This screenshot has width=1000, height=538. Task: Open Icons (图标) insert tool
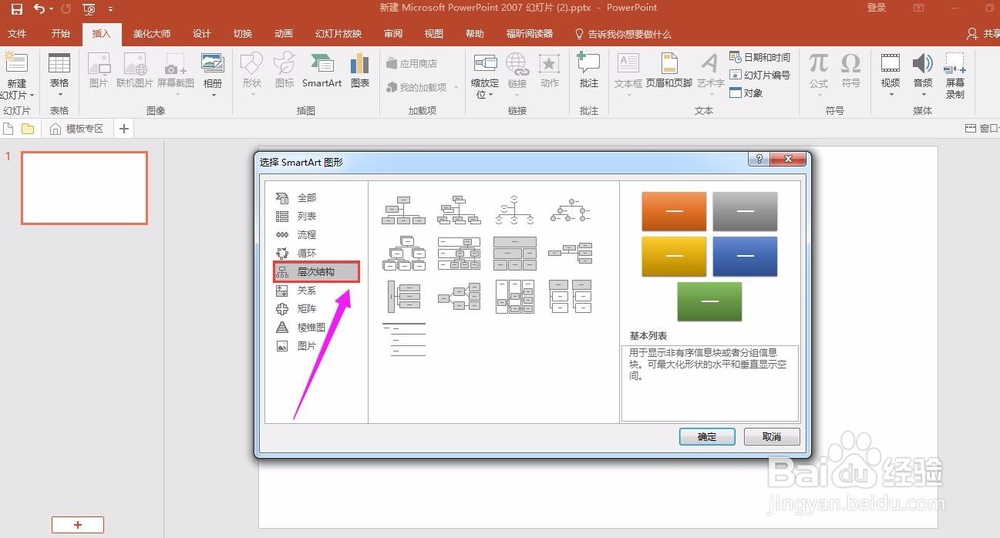tap(284, 71)
